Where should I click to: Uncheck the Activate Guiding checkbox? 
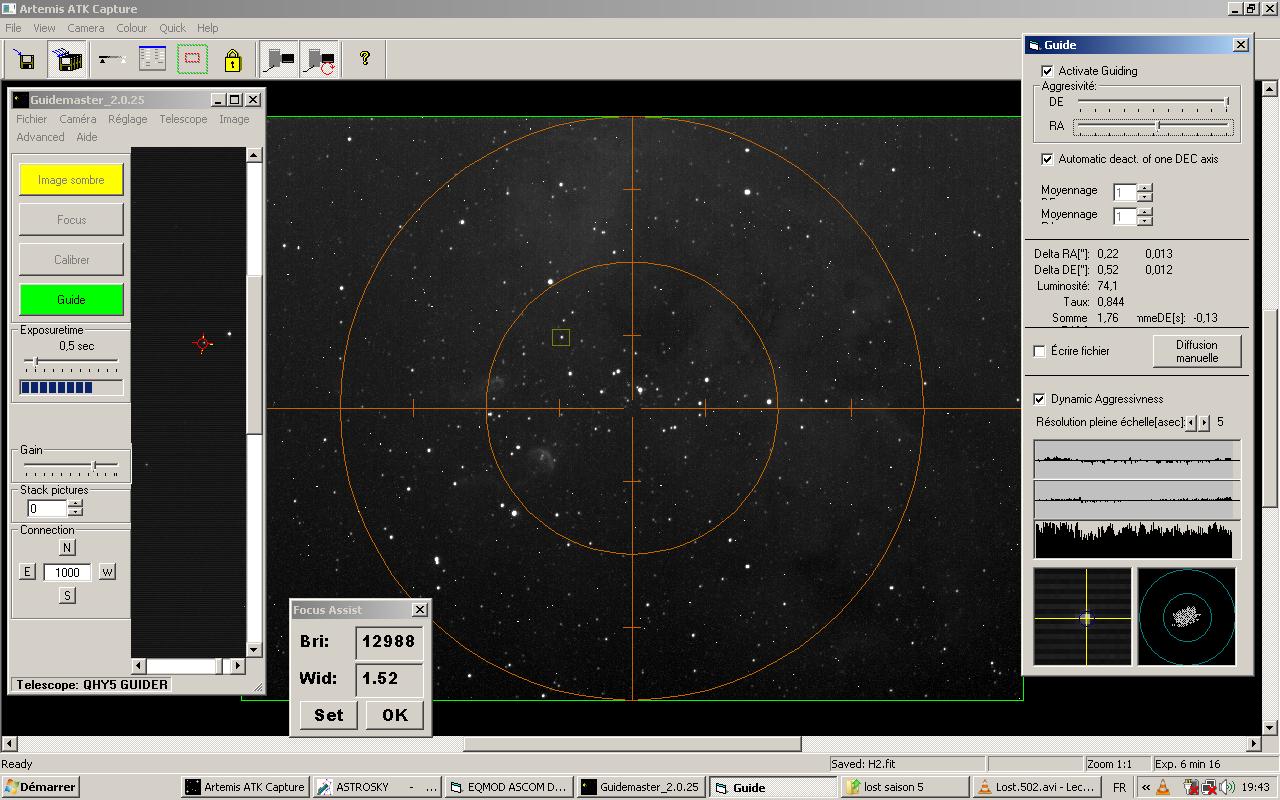click(x=1047, y=71)
